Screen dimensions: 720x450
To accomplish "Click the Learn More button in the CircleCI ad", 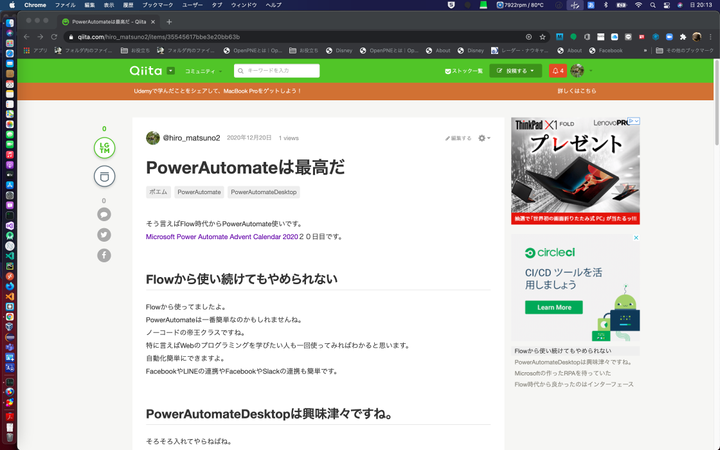I will (554, 307).
